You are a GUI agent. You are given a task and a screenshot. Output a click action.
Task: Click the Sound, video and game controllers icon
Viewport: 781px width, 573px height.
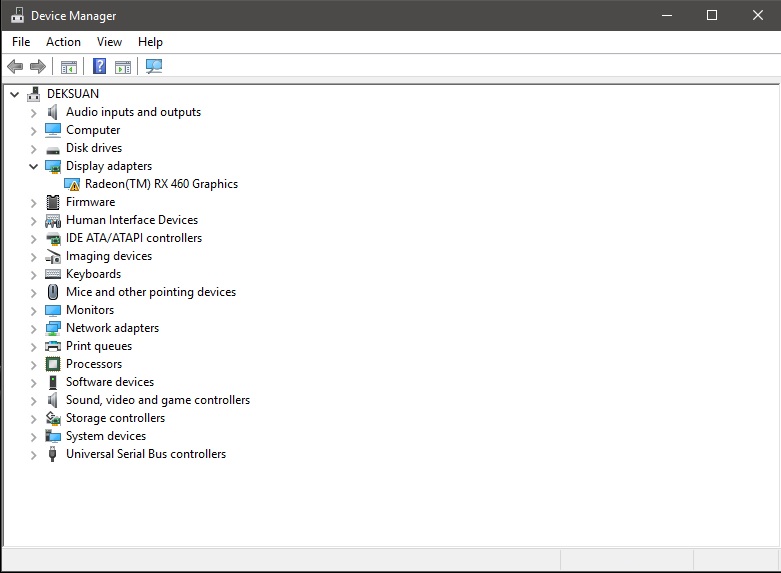point(53,400)
